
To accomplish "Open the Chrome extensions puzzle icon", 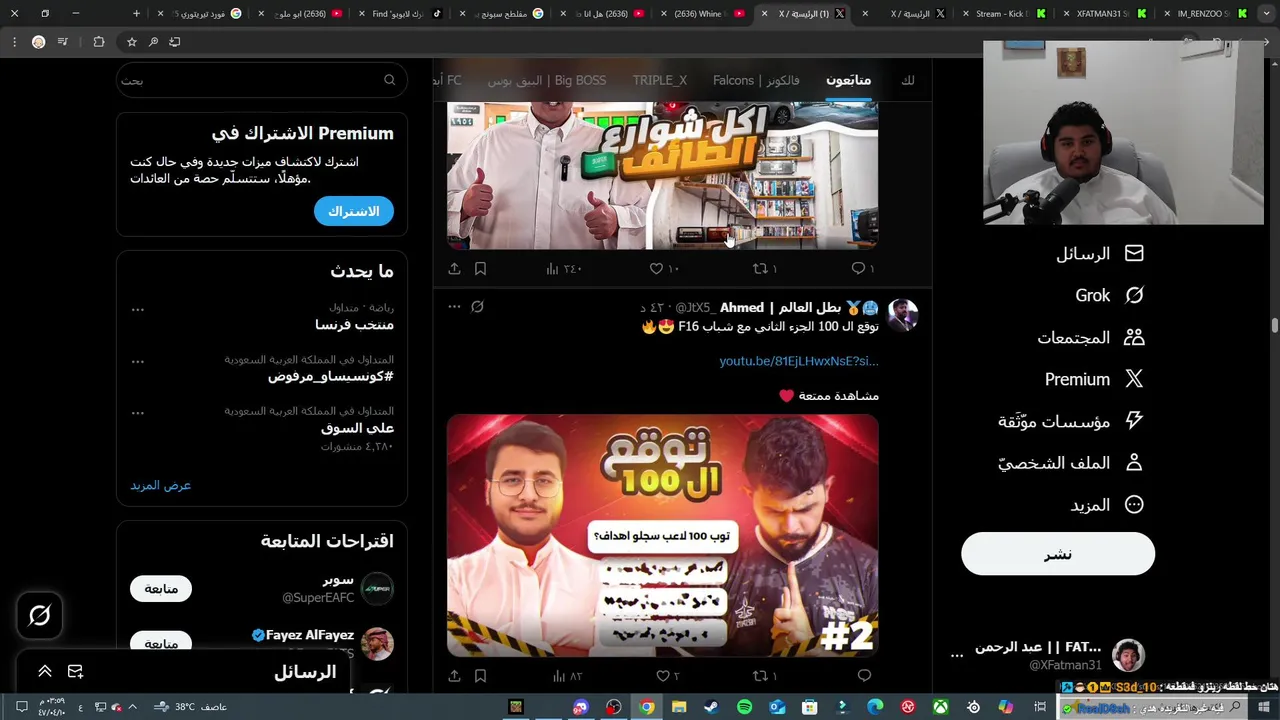I will (98, 42).
